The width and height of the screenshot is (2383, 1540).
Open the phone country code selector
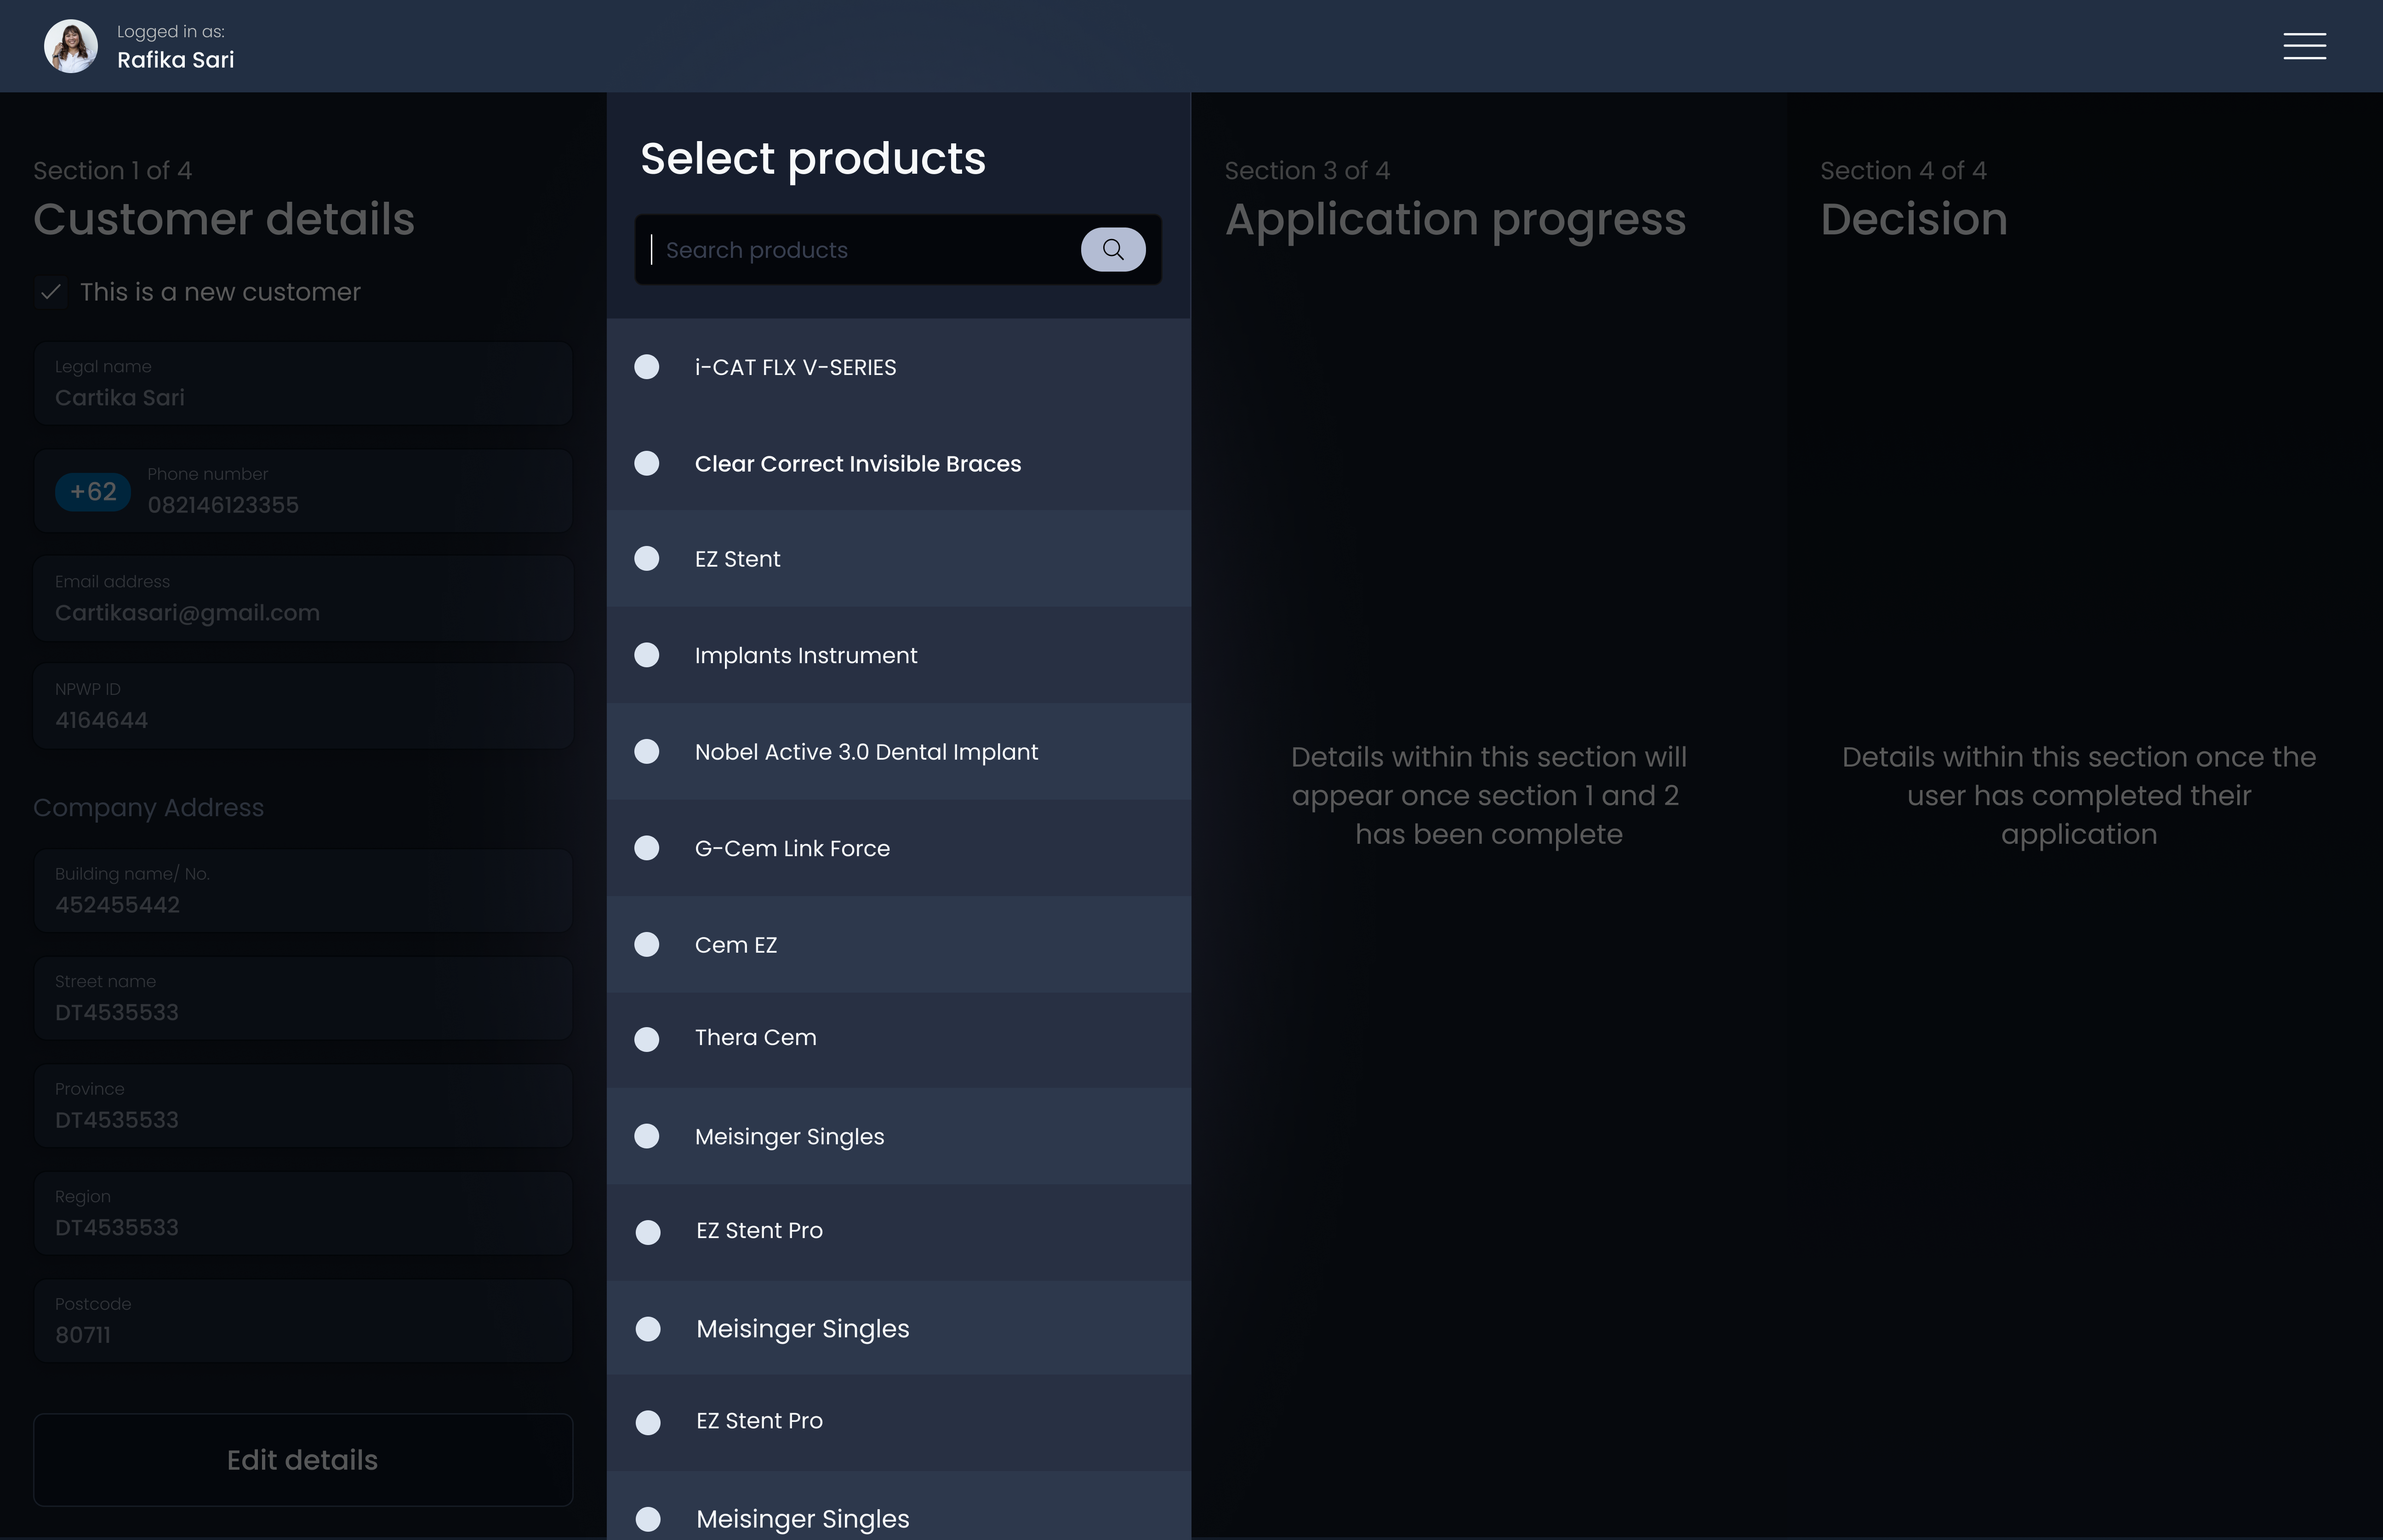tap(93, 491)
